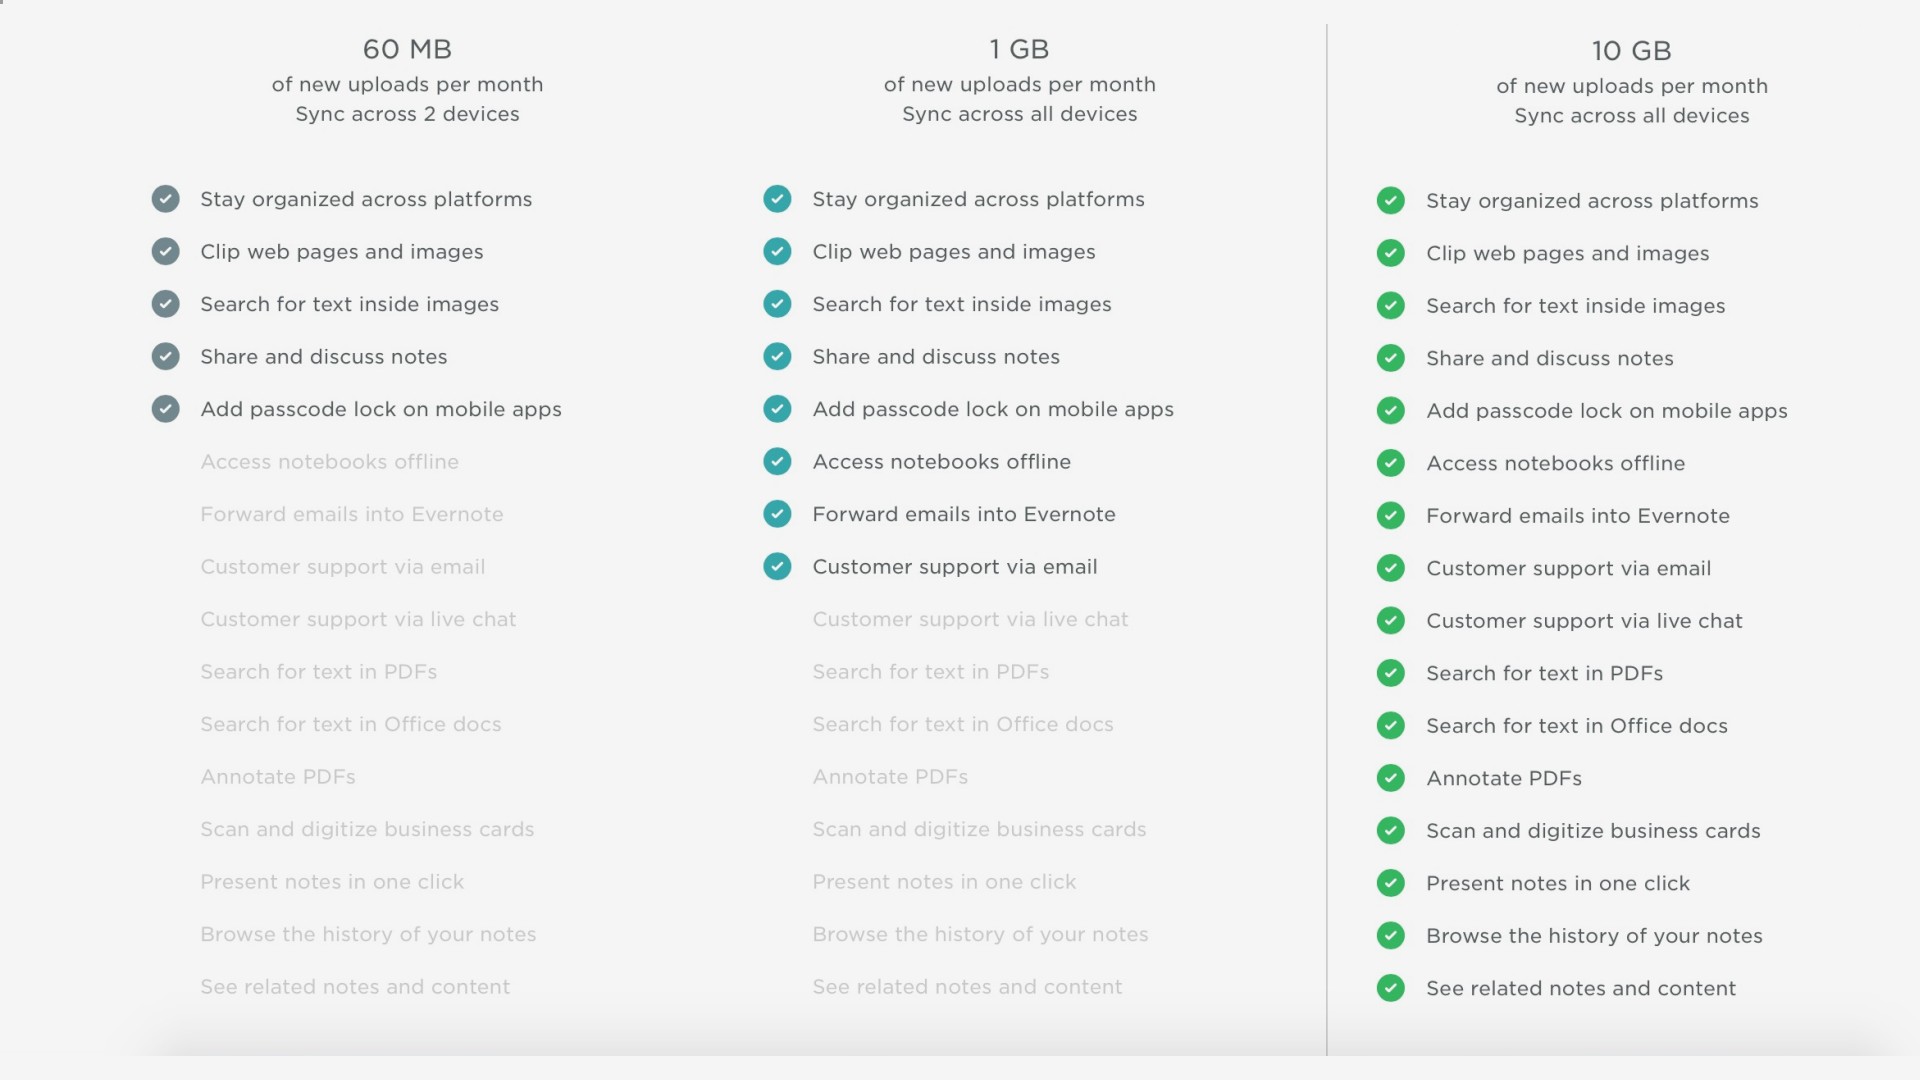Click green checkmark next to 'Scan and digitize business cards'
This screenshot has width=1920, height=1080.
(x=1390, y=831)
